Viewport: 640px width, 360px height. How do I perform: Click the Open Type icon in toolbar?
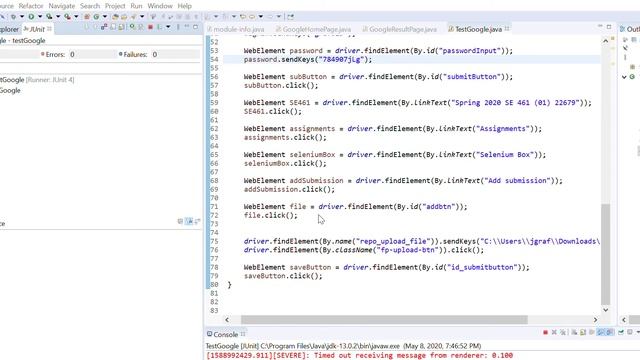coord(115,16)
